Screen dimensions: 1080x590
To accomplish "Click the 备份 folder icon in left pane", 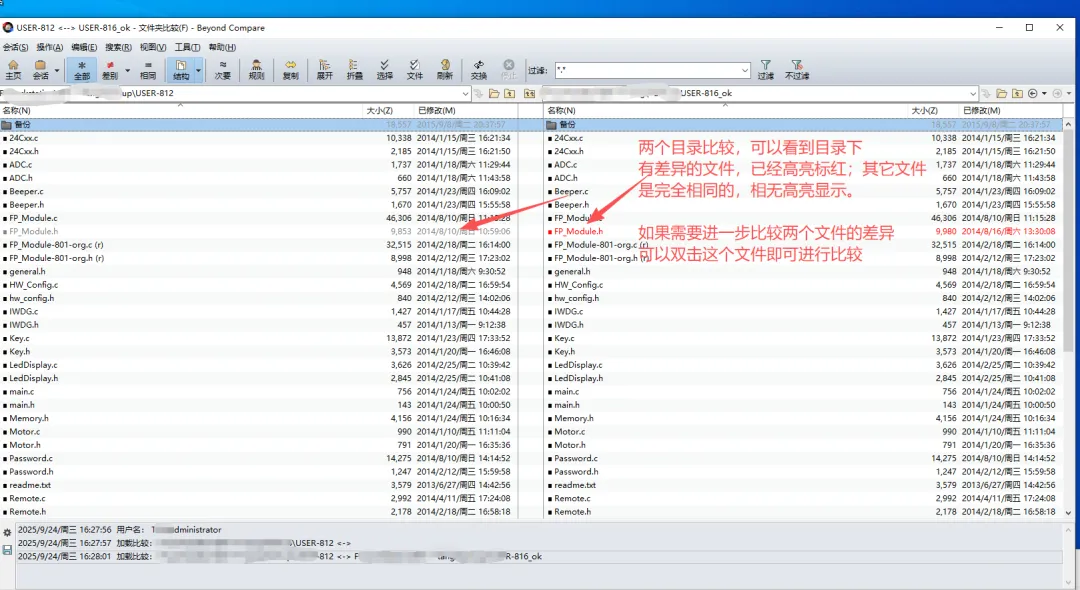I will point(7,125).
